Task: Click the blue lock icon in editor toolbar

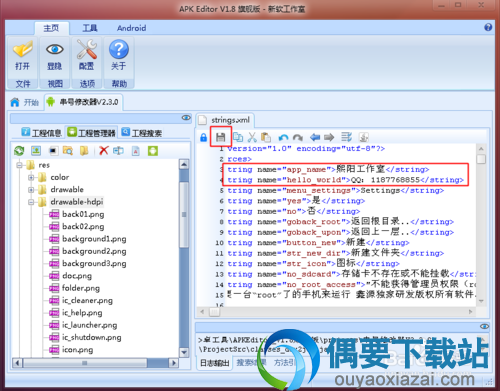Action: pyautogui.click(x=203, y=137)
